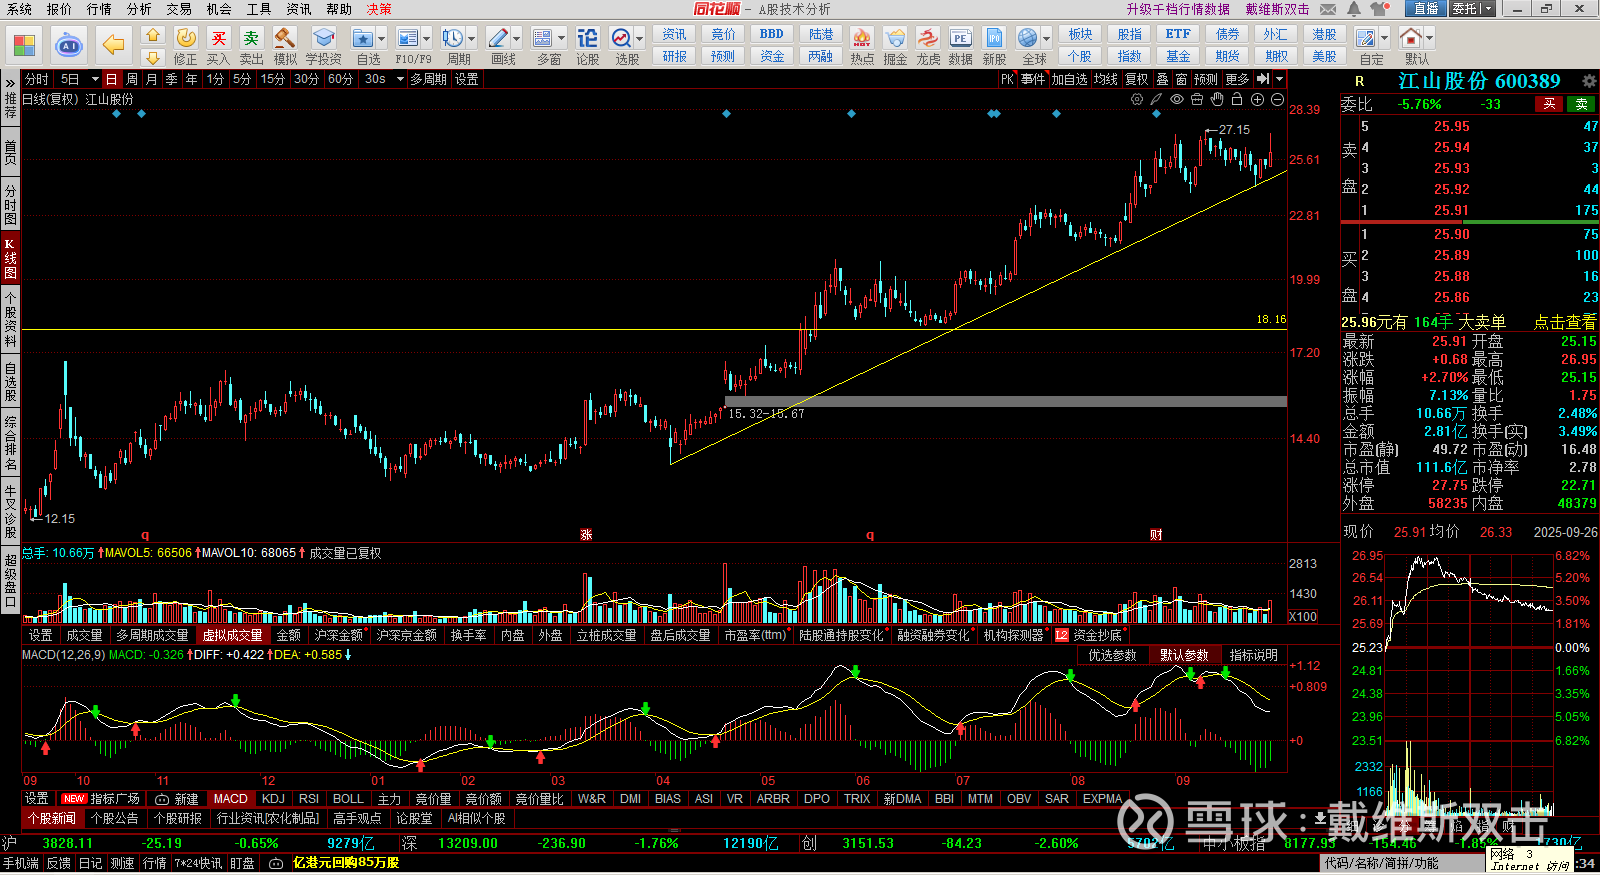Expand the 5日 period dropdown arrow
This screenshot has width=1600, height=875.
click(95, 79)
